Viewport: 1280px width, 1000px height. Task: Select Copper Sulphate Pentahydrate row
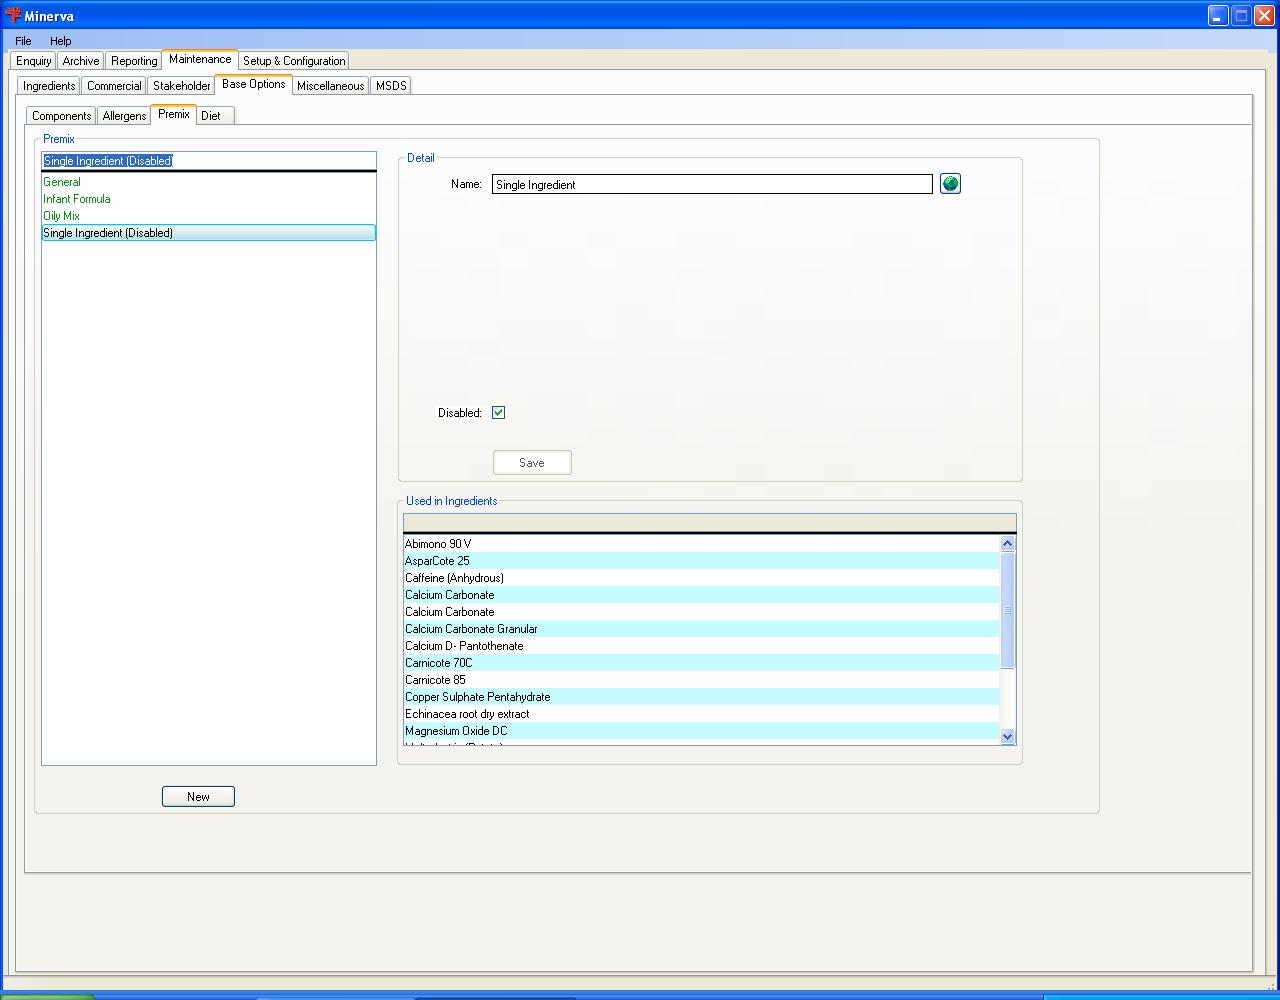pos(701,697)
